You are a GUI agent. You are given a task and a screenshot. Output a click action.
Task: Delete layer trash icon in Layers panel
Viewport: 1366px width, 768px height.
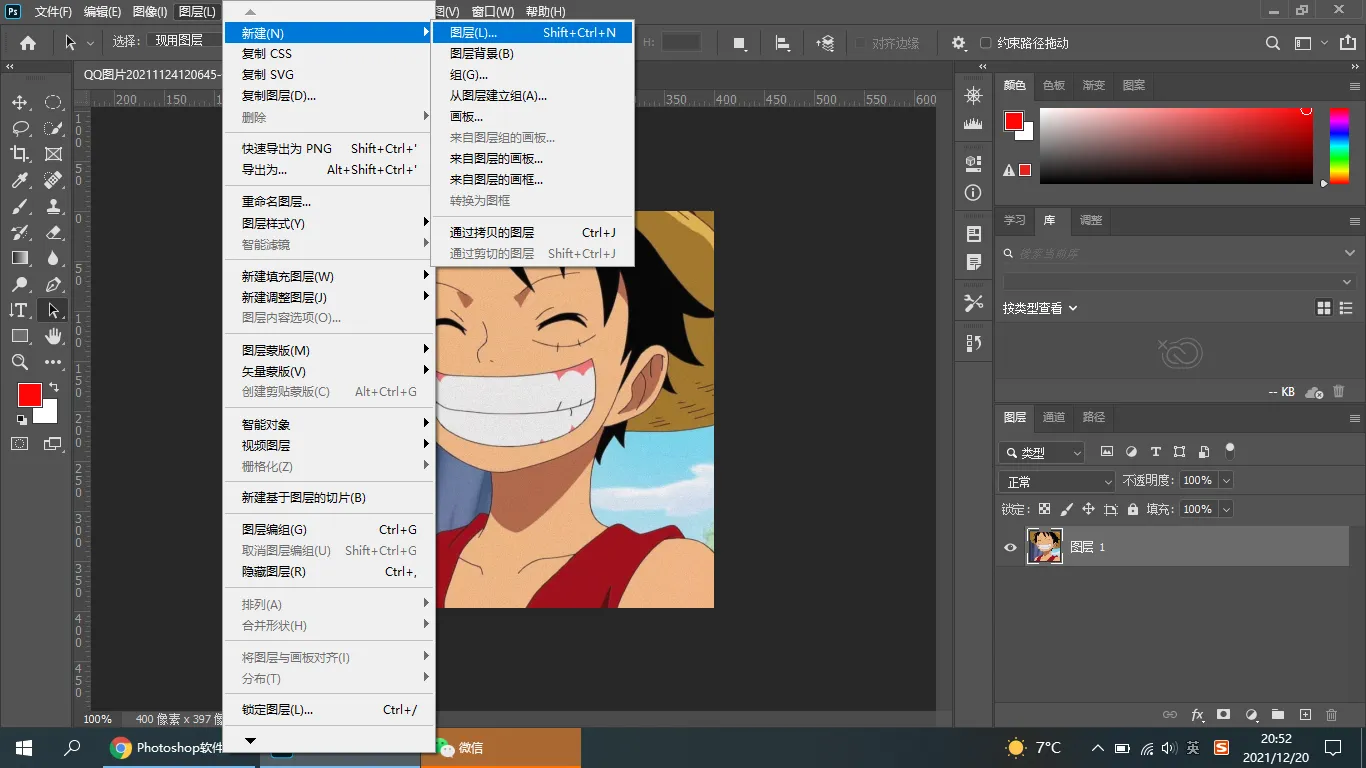pyautogui.click(x=1331, y=715)
